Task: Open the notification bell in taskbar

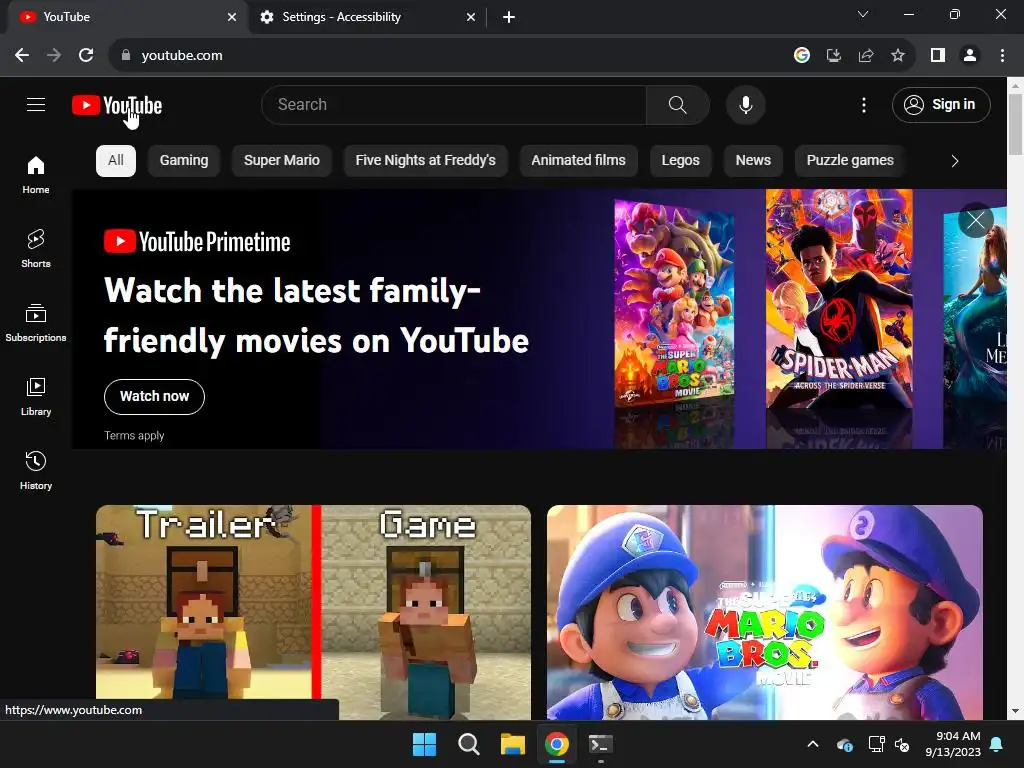Action: coord(997,744)
